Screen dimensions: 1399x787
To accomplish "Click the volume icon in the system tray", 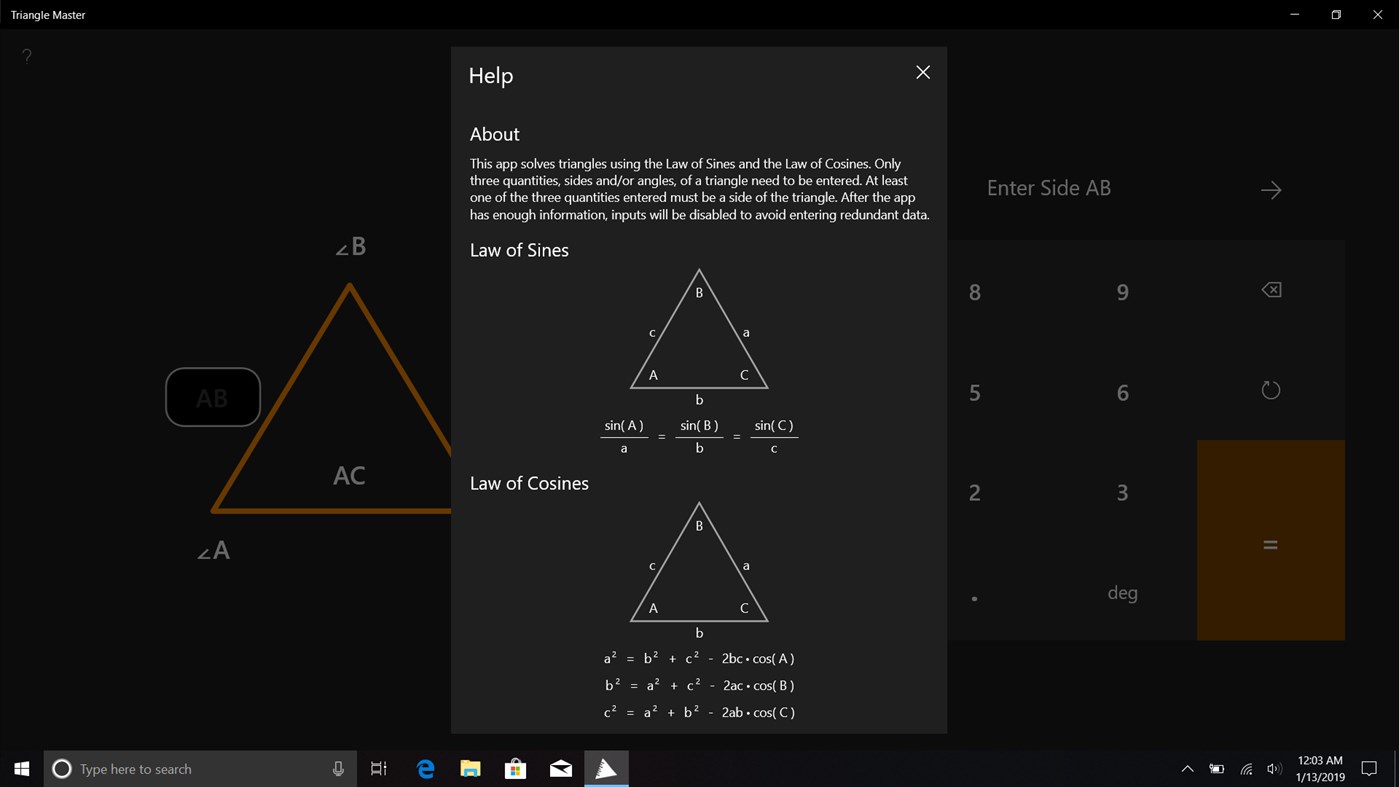I will click(1274, 768).
